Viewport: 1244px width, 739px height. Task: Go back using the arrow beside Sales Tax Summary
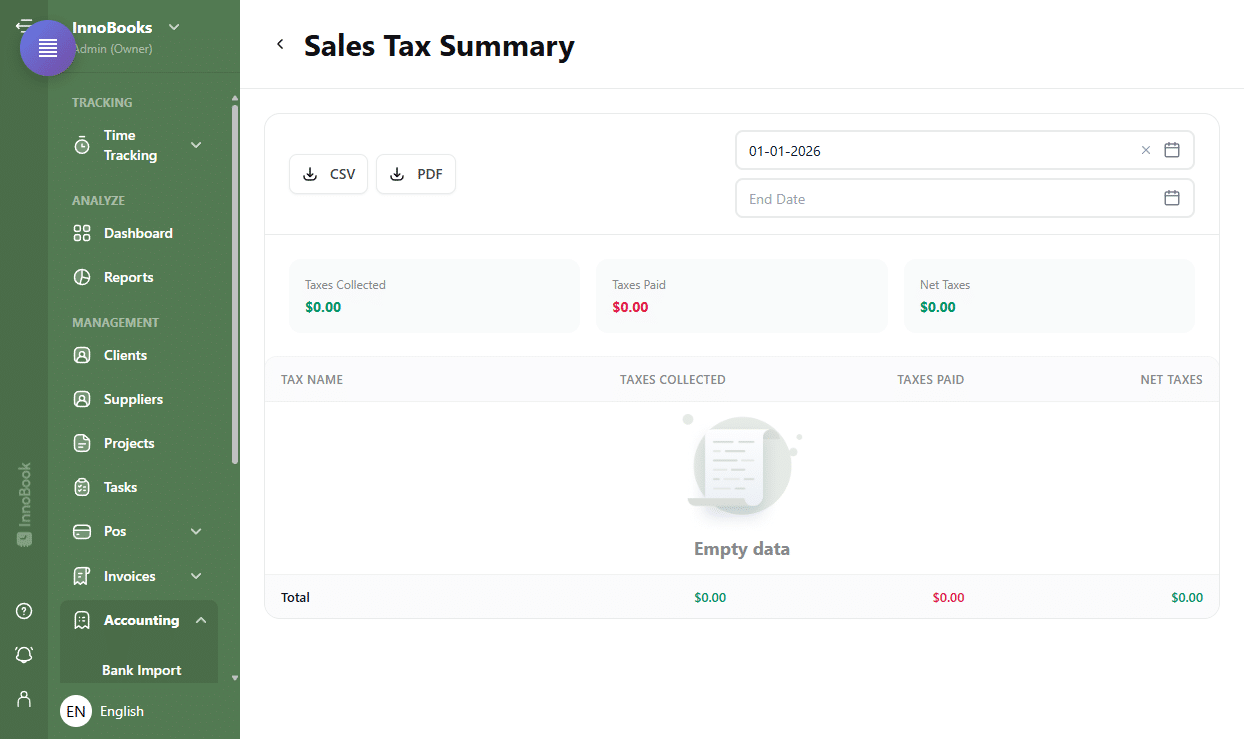click(x=280, y=44)
